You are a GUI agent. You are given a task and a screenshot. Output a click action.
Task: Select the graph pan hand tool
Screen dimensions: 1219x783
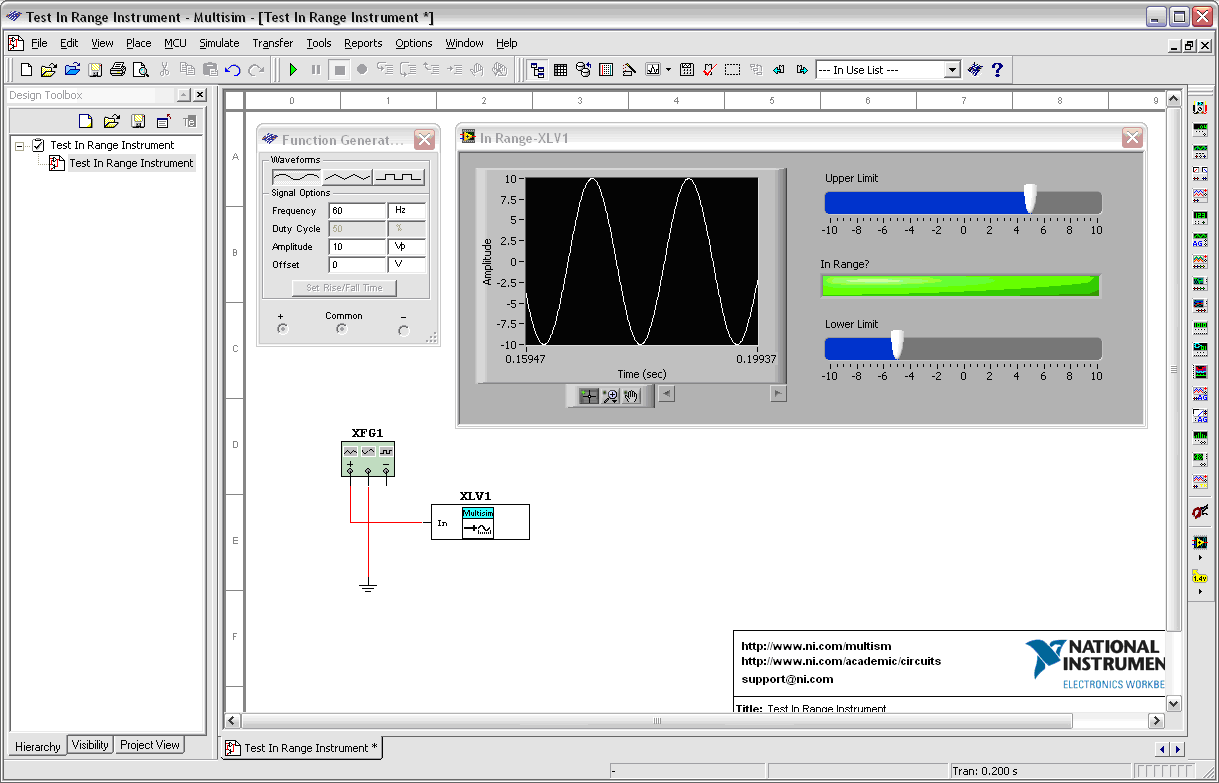pos(632,395)
